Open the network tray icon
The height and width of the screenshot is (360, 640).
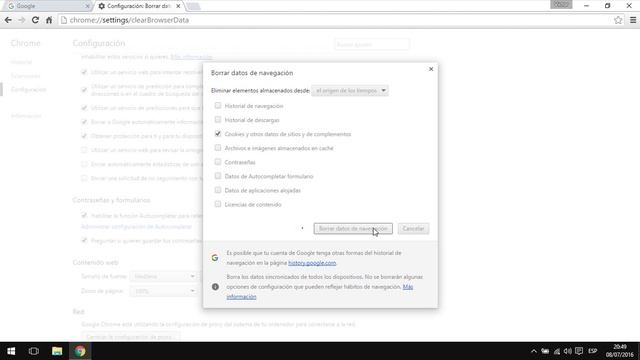[x=557, y=351]
